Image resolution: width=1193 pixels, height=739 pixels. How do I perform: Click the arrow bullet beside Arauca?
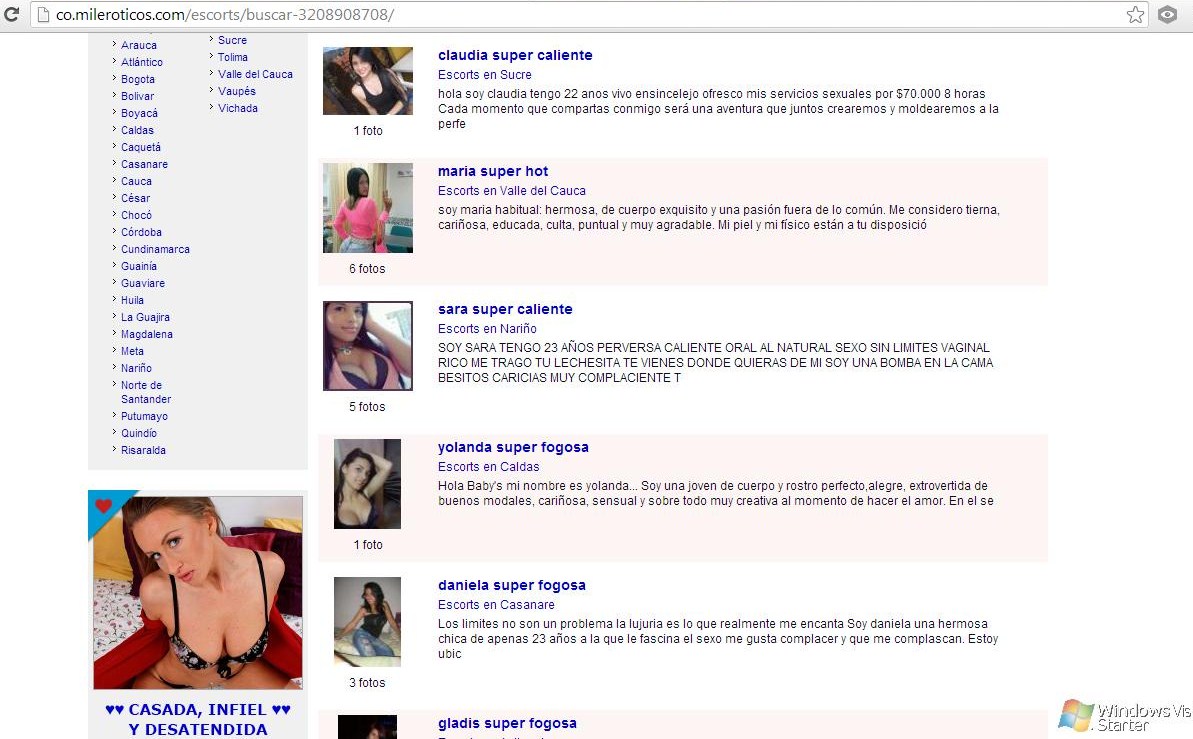pos(114,45)
